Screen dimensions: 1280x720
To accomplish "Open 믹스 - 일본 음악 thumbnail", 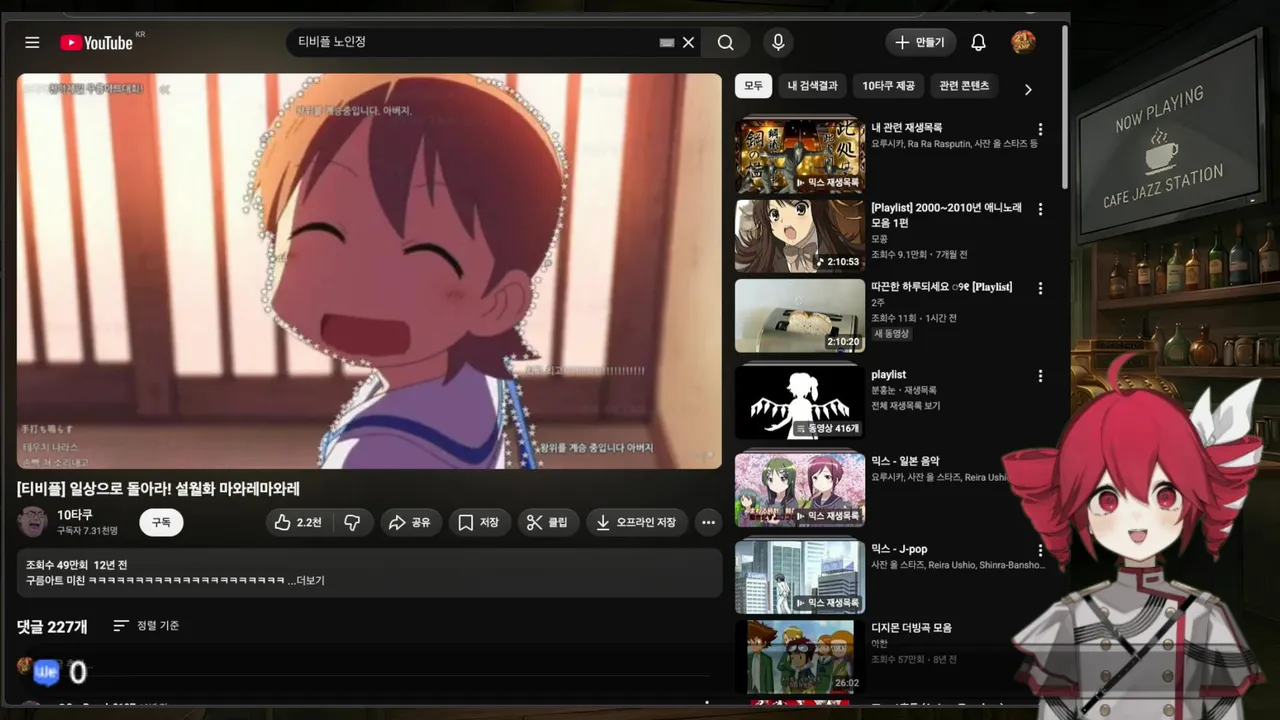I will 800,490.
